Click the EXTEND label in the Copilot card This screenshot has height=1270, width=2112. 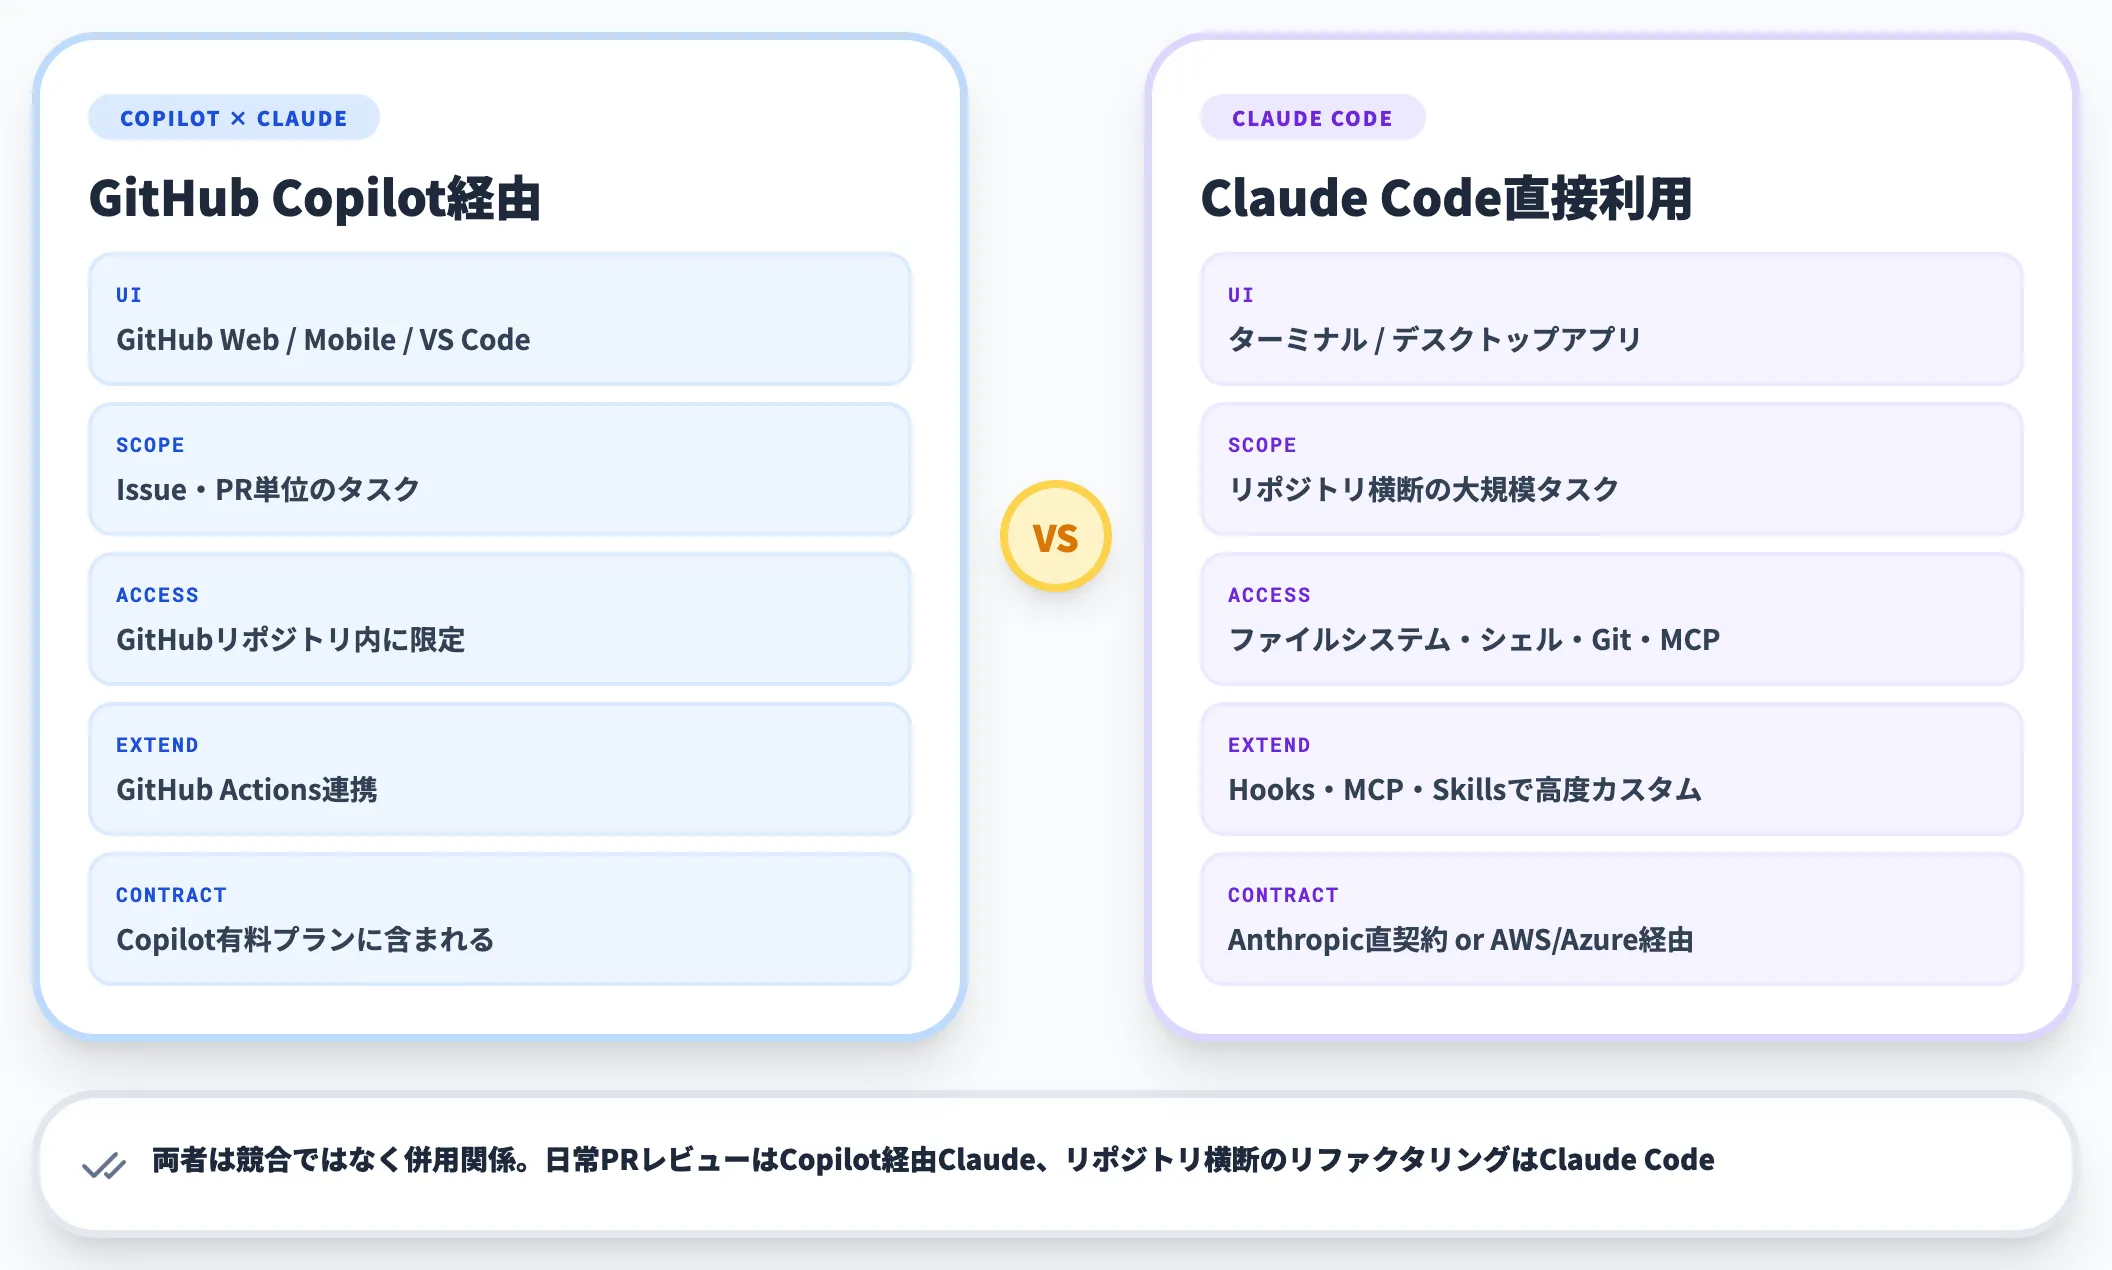(x=157, y=745)
